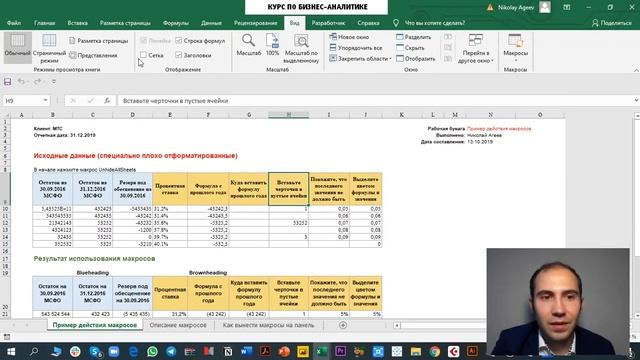Open PowerPoint from the taskbar
The width and height of the screenshot is (640, 360).
pyautogui.click(x=284, y=351)
